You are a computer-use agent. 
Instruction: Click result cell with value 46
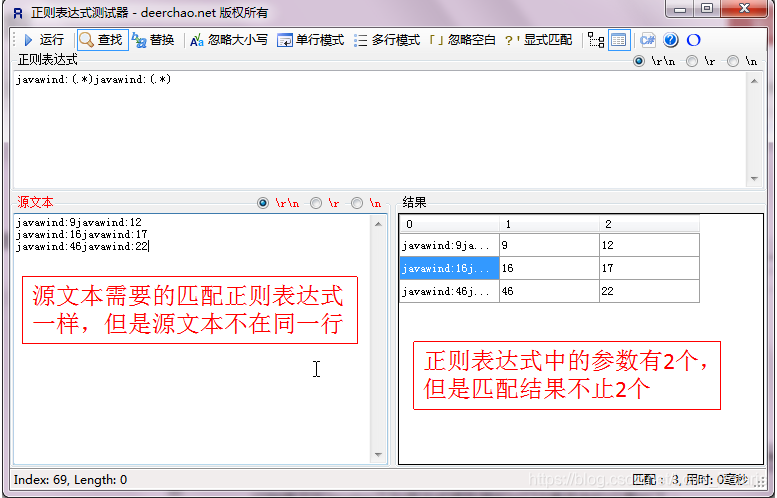coord(550,291)
